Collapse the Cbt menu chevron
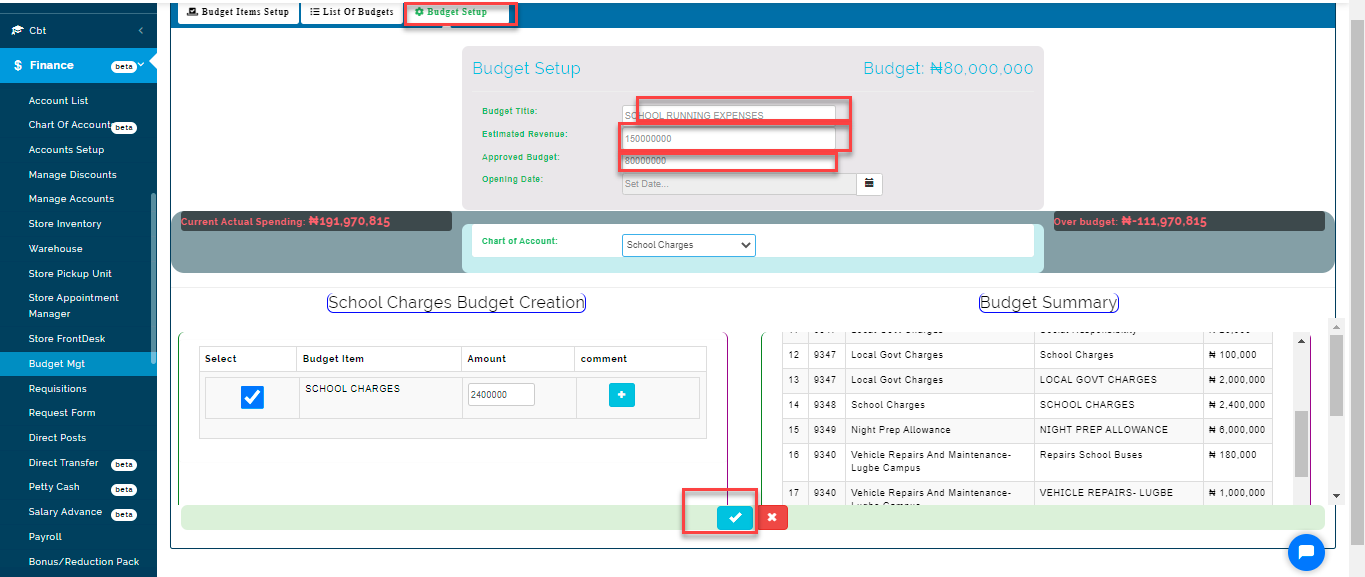Viewport: 1365px width, 577px height. tap(141, 31)
